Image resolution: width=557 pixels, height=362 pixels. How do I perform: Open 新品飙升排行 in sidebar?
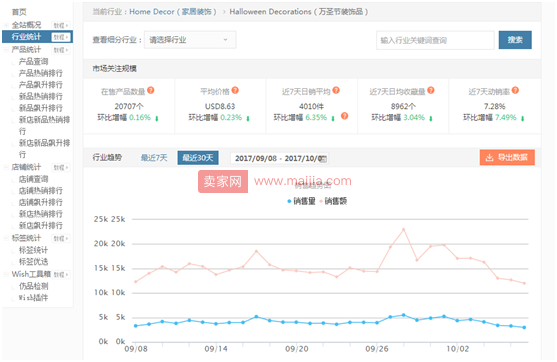(41, 108)
